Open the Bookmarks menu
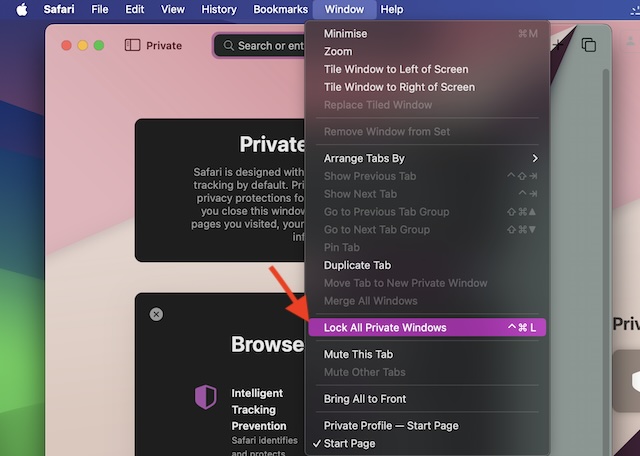640x456 pixels. click(x=280, y=9)
